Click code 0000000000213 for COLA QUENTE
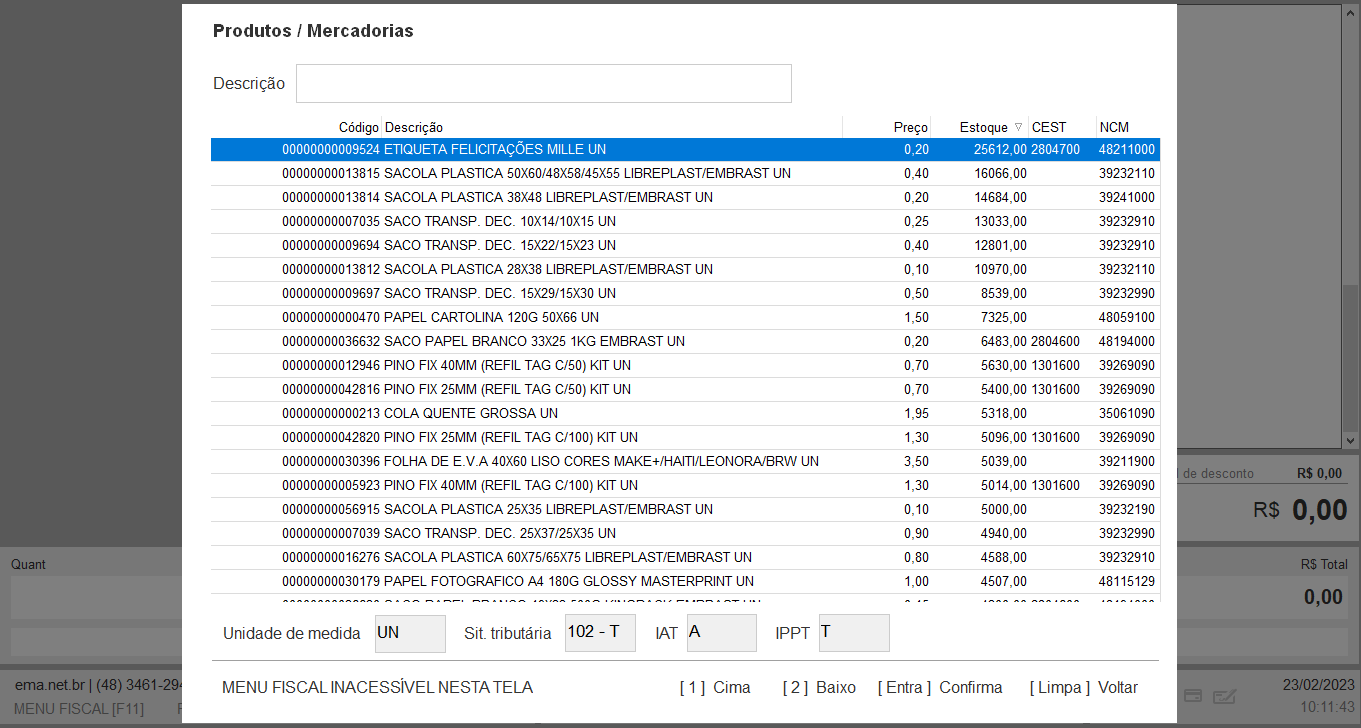This screenshot has height=728, width=1361. tap(331, 413)
